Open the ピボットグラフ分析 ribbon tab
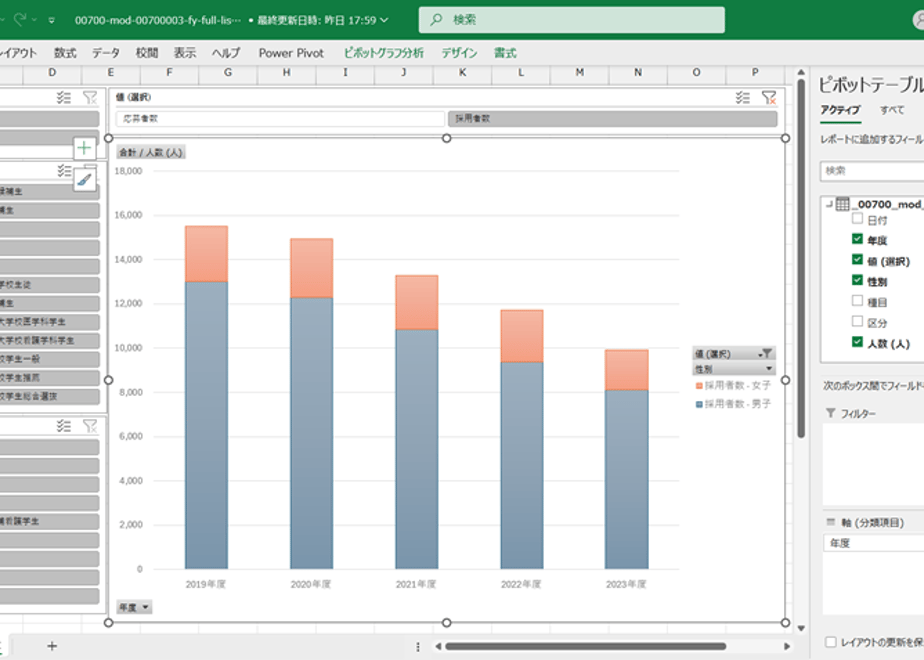Image resolution: width=924 pixels, height=660 pixels. pyautogui.click(x=384, y=53)
